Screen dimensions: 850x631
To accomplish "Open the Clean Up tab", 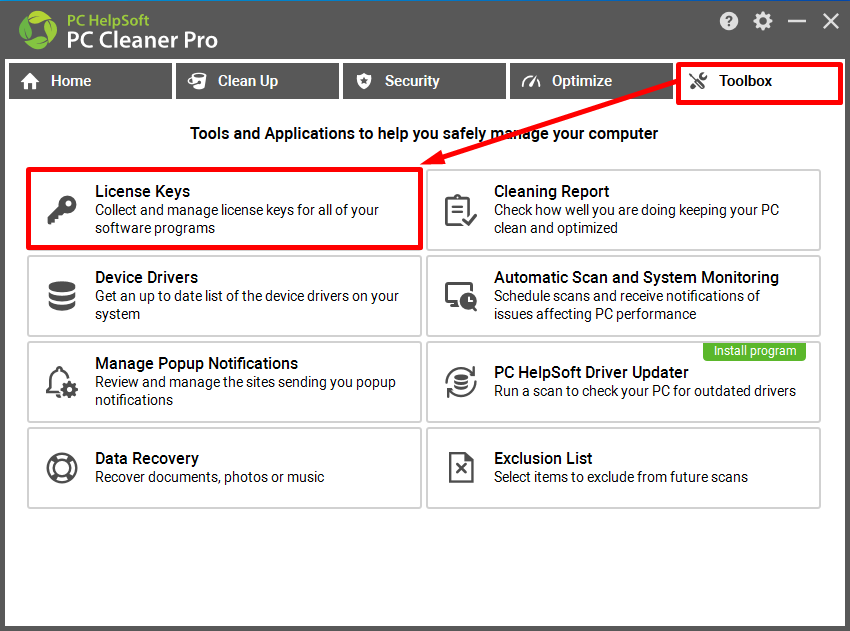I will 257,81.
